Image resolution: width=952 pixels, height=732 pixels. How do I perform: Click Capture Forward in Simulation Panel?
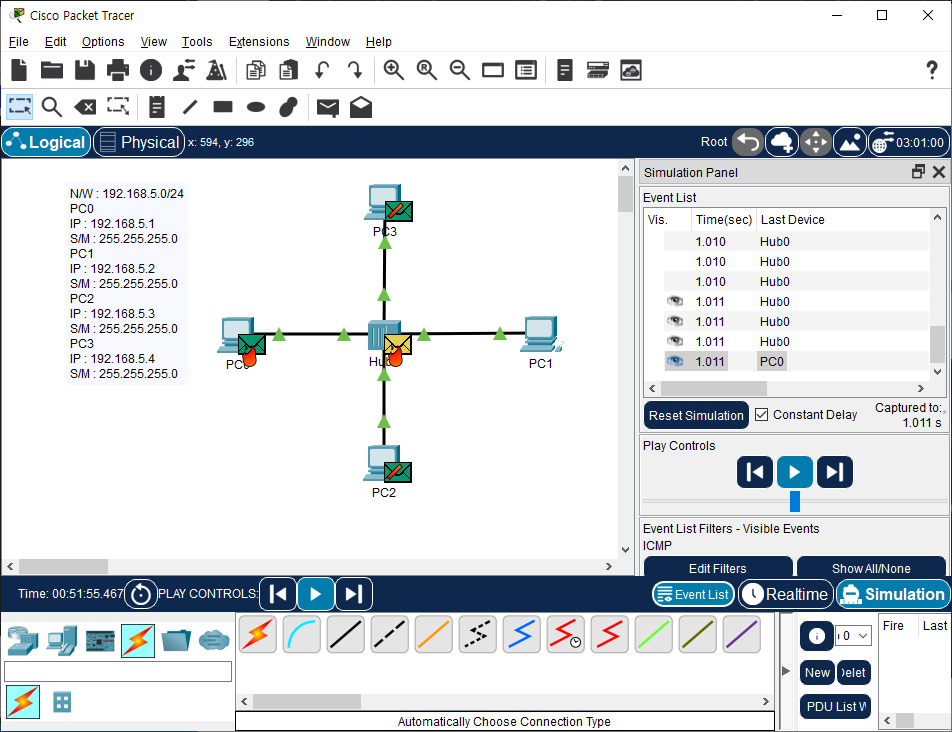tap(834, 472)
